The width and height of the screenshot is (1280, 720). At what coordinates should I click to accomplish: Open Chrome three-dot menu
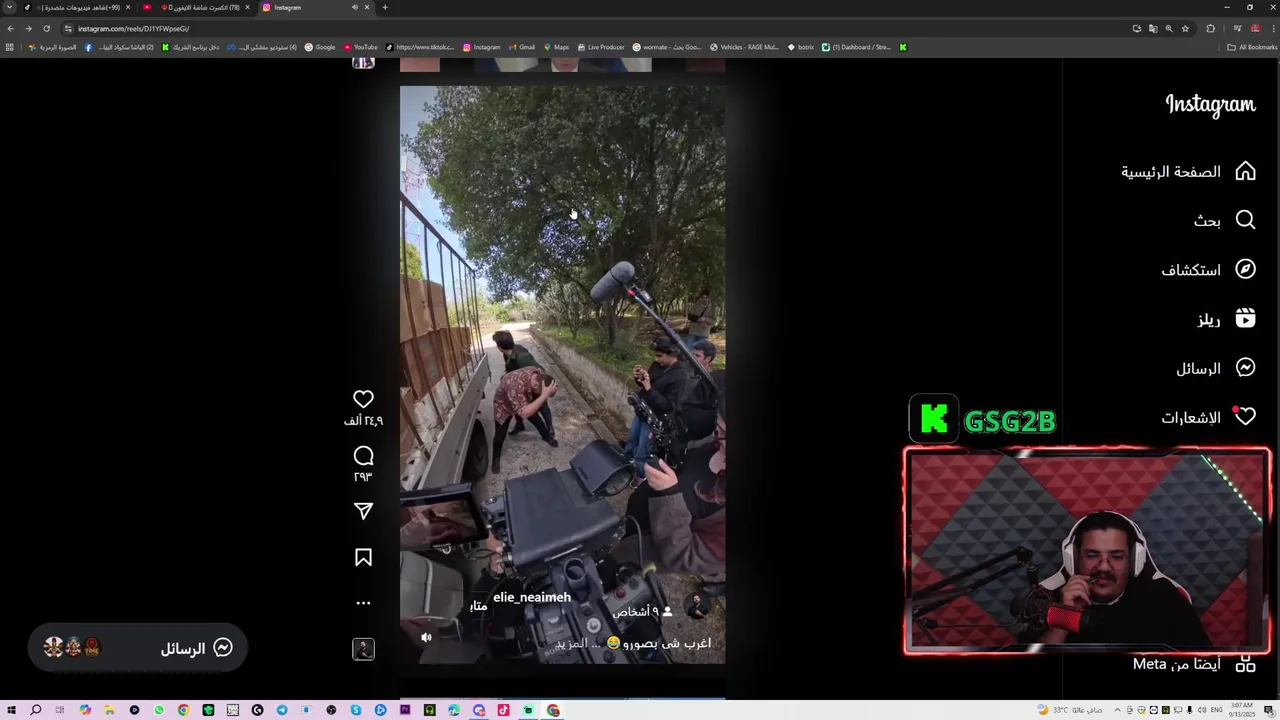[x=1271, y=28]
